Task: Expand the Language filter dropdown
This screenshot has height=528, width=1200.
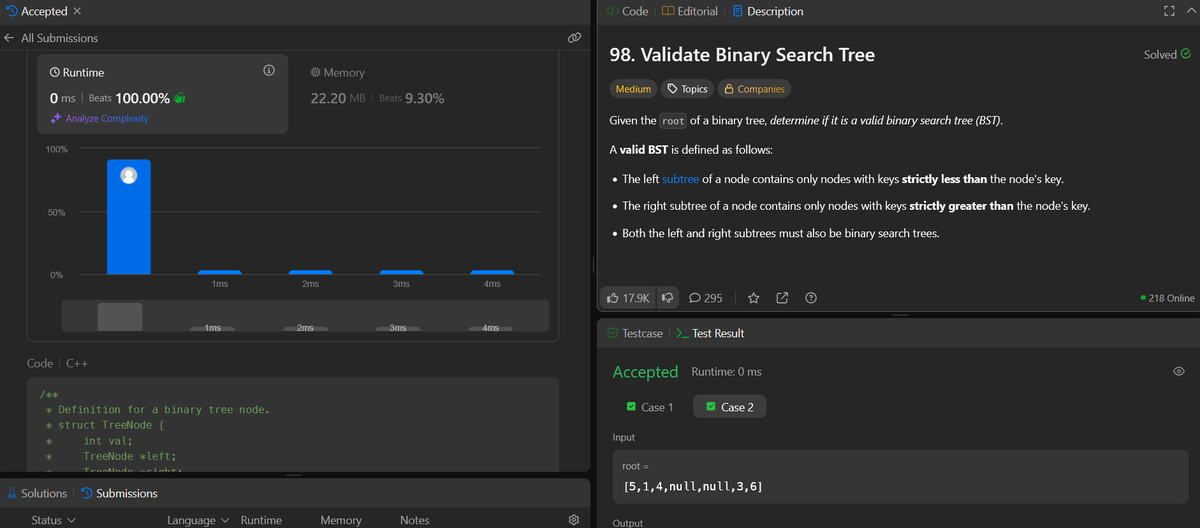Action: click(198, 520)
